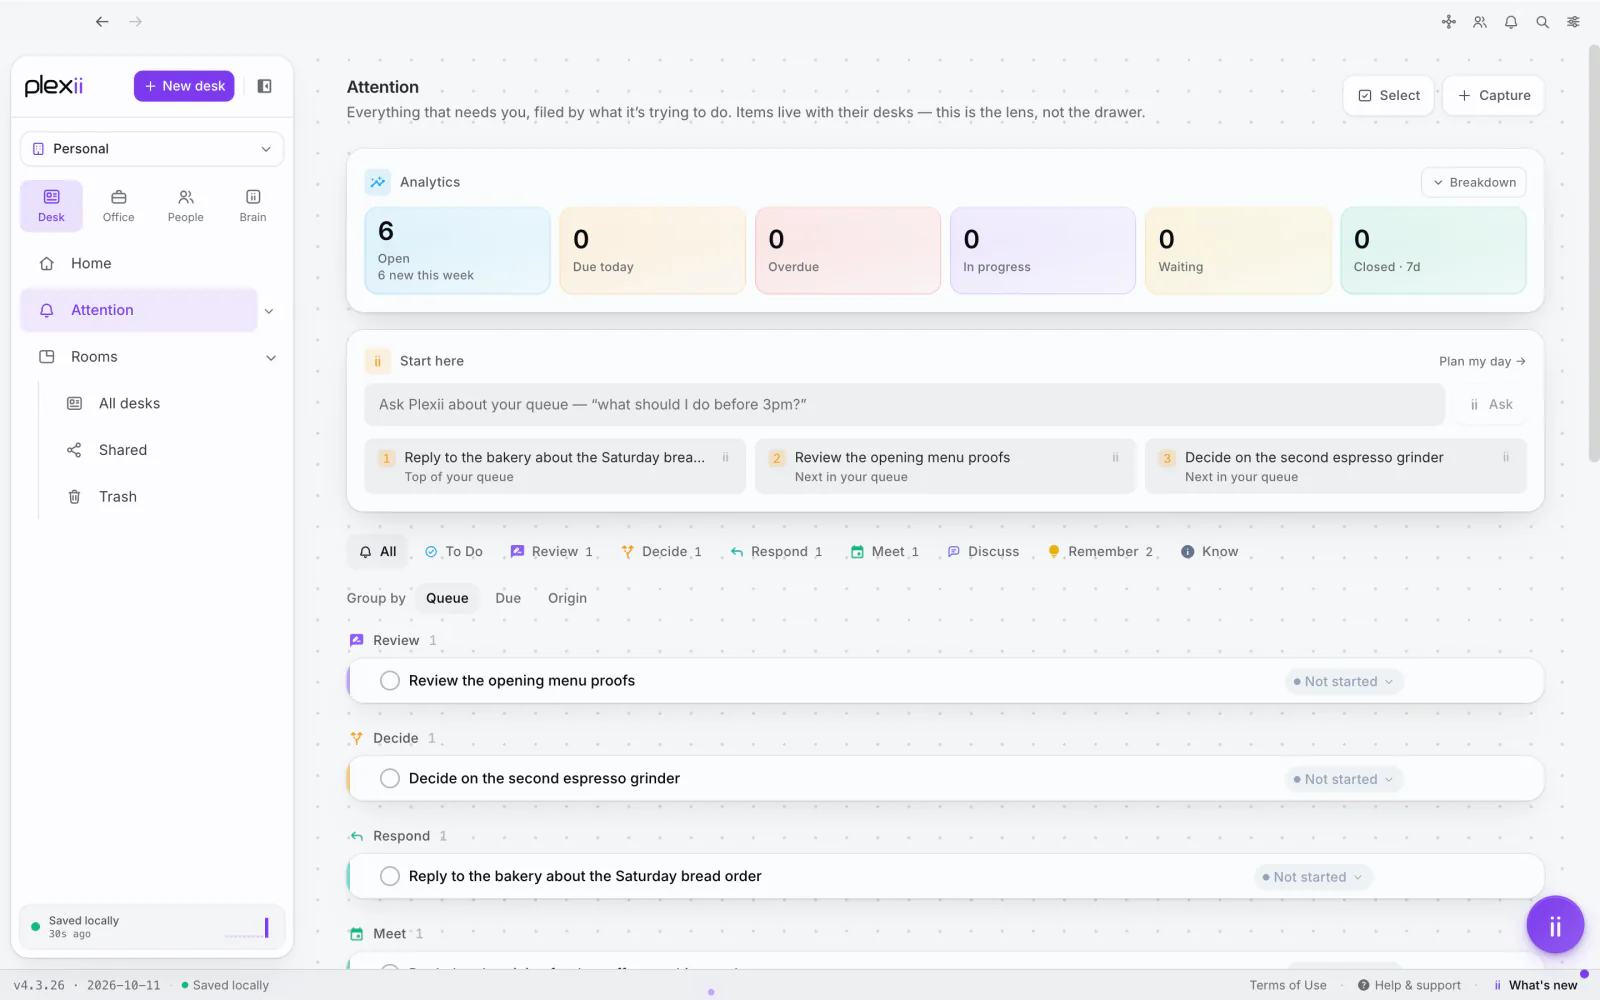
Task: Open notifications bell in top bar
Action: (1511, 22)
